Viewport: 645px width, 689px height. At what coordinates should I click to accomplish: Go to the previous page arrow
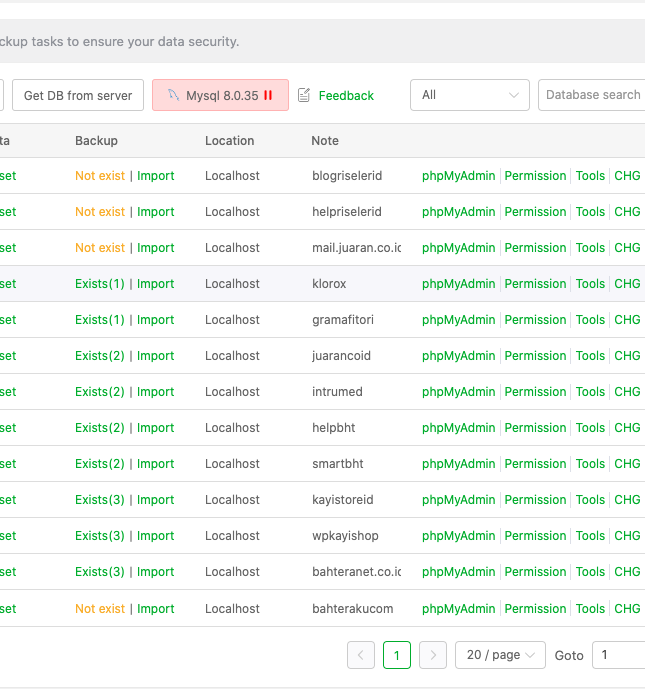click(361, 655)
